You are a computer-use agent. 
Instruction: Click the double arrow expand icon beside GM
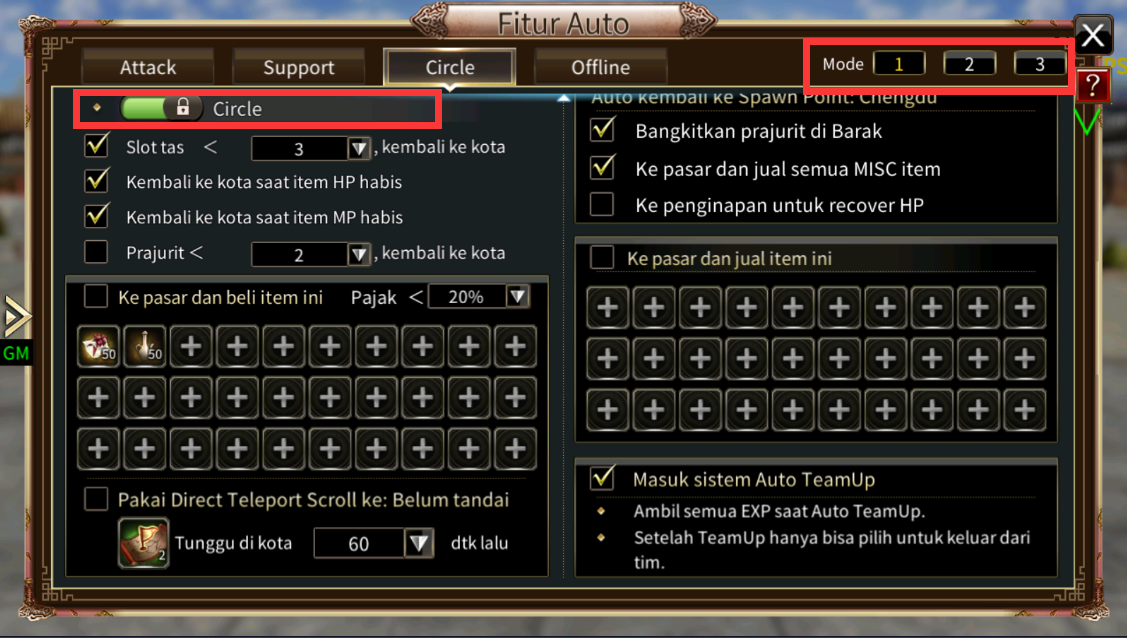[17, 316]
